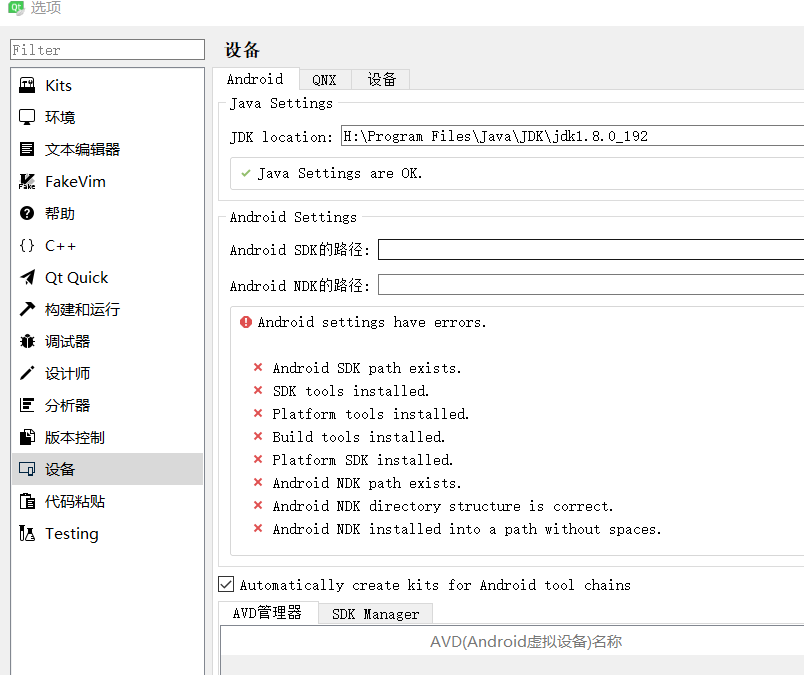Screen dimensions: 804x675
Task: Open 调试器 bug icon
Action: [27, 341]
